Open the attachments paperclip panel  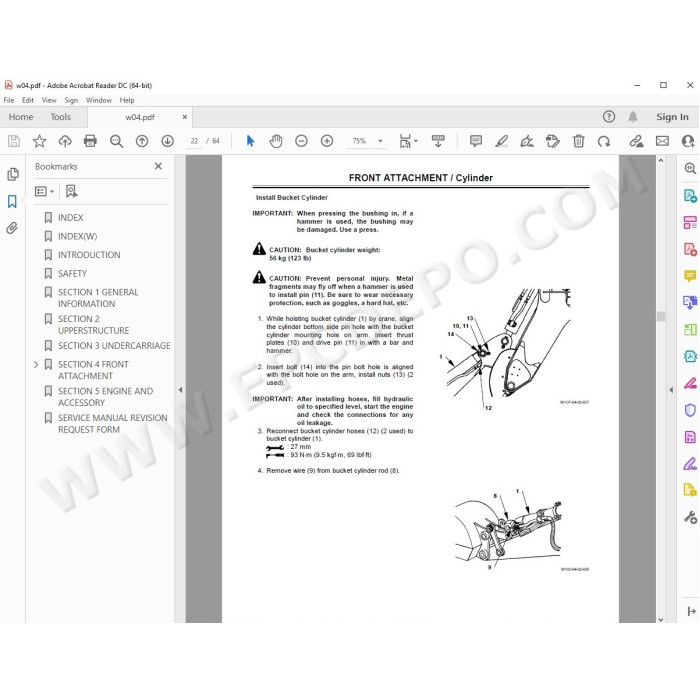[x=12, y=228]
